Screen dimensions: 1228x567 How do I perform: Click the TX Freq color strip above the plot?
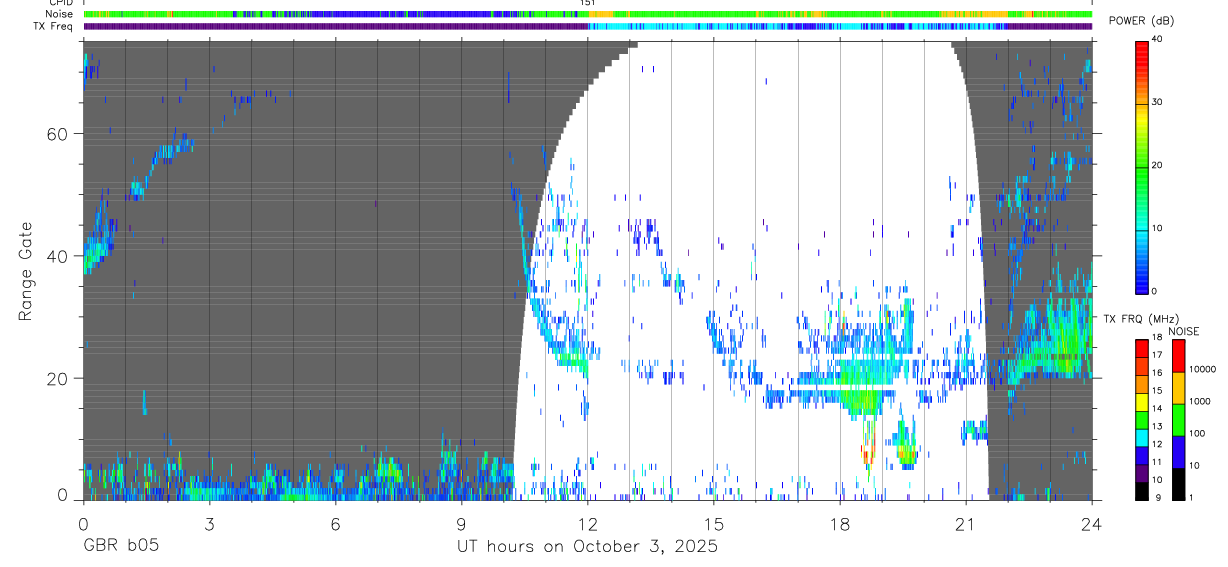click(588, 26)
